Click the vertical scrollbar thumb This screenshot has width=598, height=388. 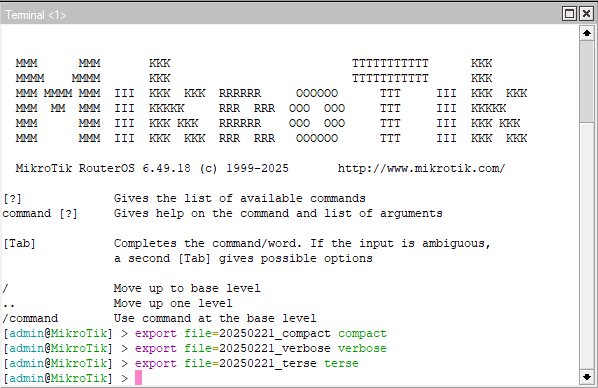click(x=587, y=82)
